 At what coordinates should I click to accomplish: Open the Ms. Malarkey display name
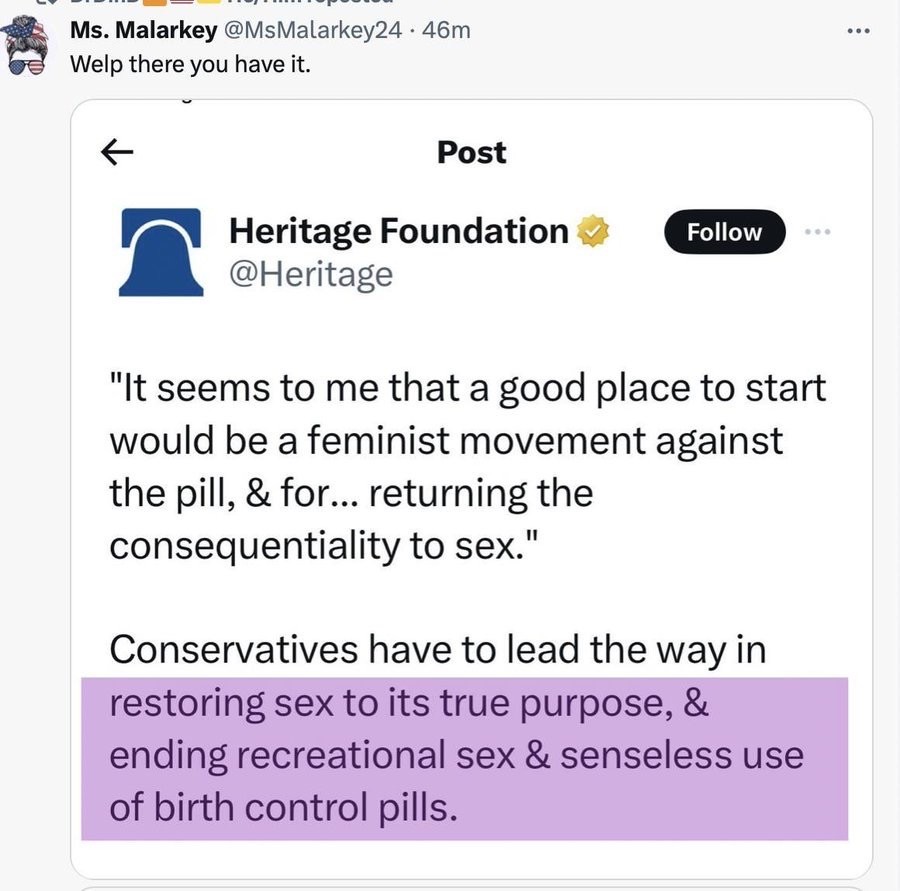144,30
